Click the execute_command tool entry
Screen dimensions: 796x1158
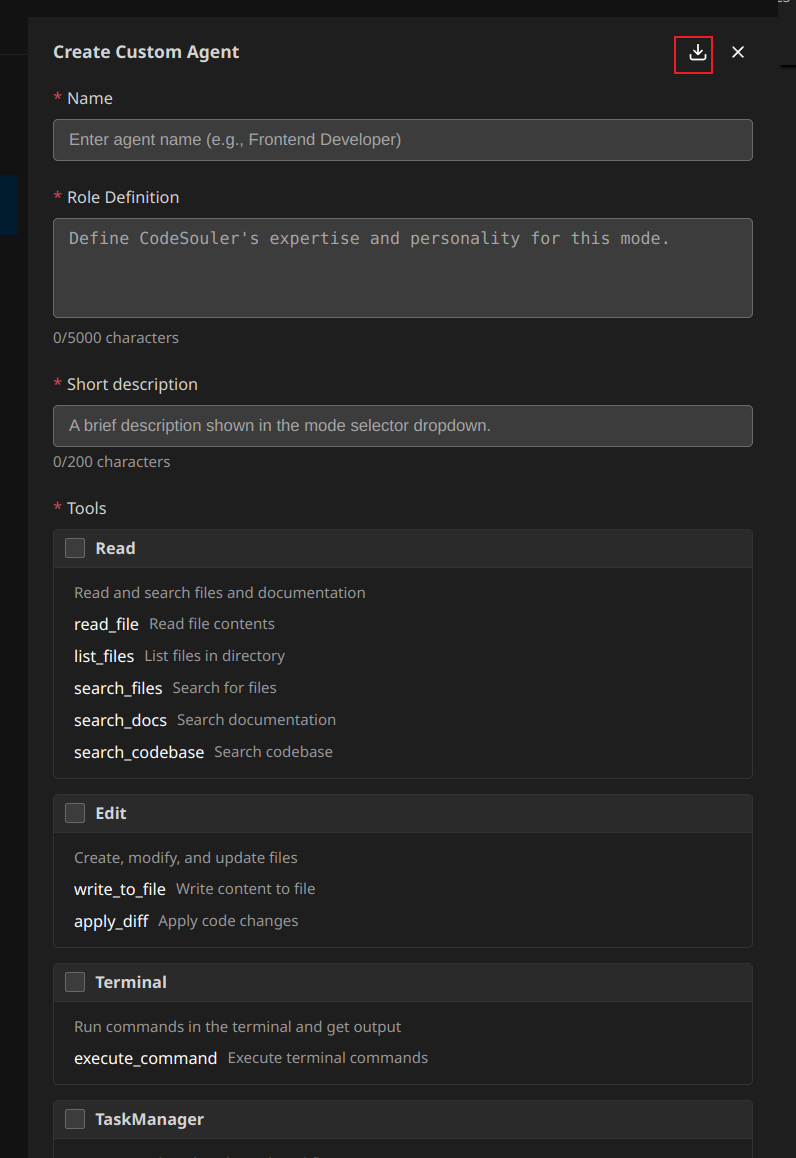(145, 1058)
